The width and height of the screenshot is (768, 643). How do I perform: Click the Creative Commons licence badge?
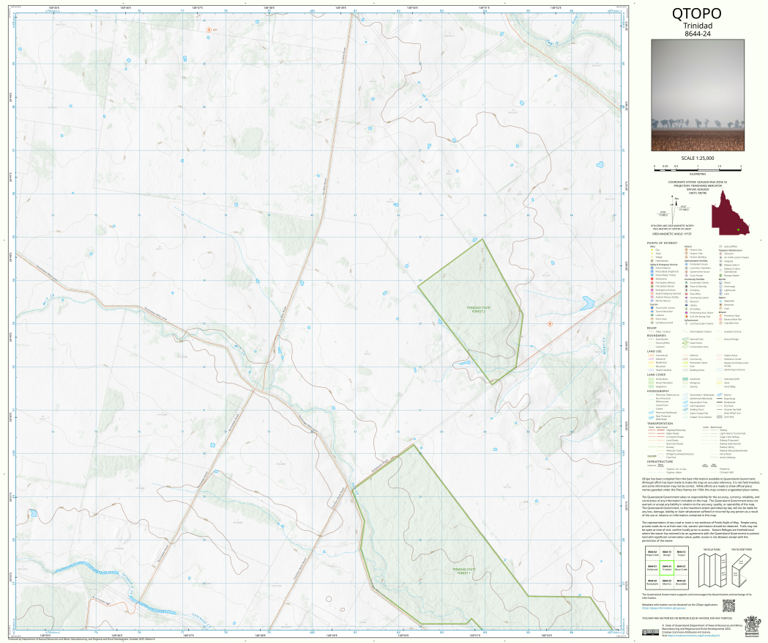[x=651, y=632]
